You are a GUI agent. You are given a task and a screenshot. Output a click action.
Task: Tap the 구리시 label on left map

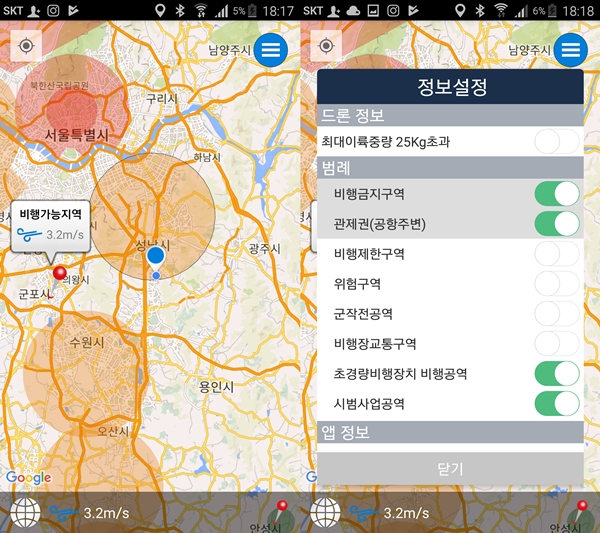(x=161, y=99)
